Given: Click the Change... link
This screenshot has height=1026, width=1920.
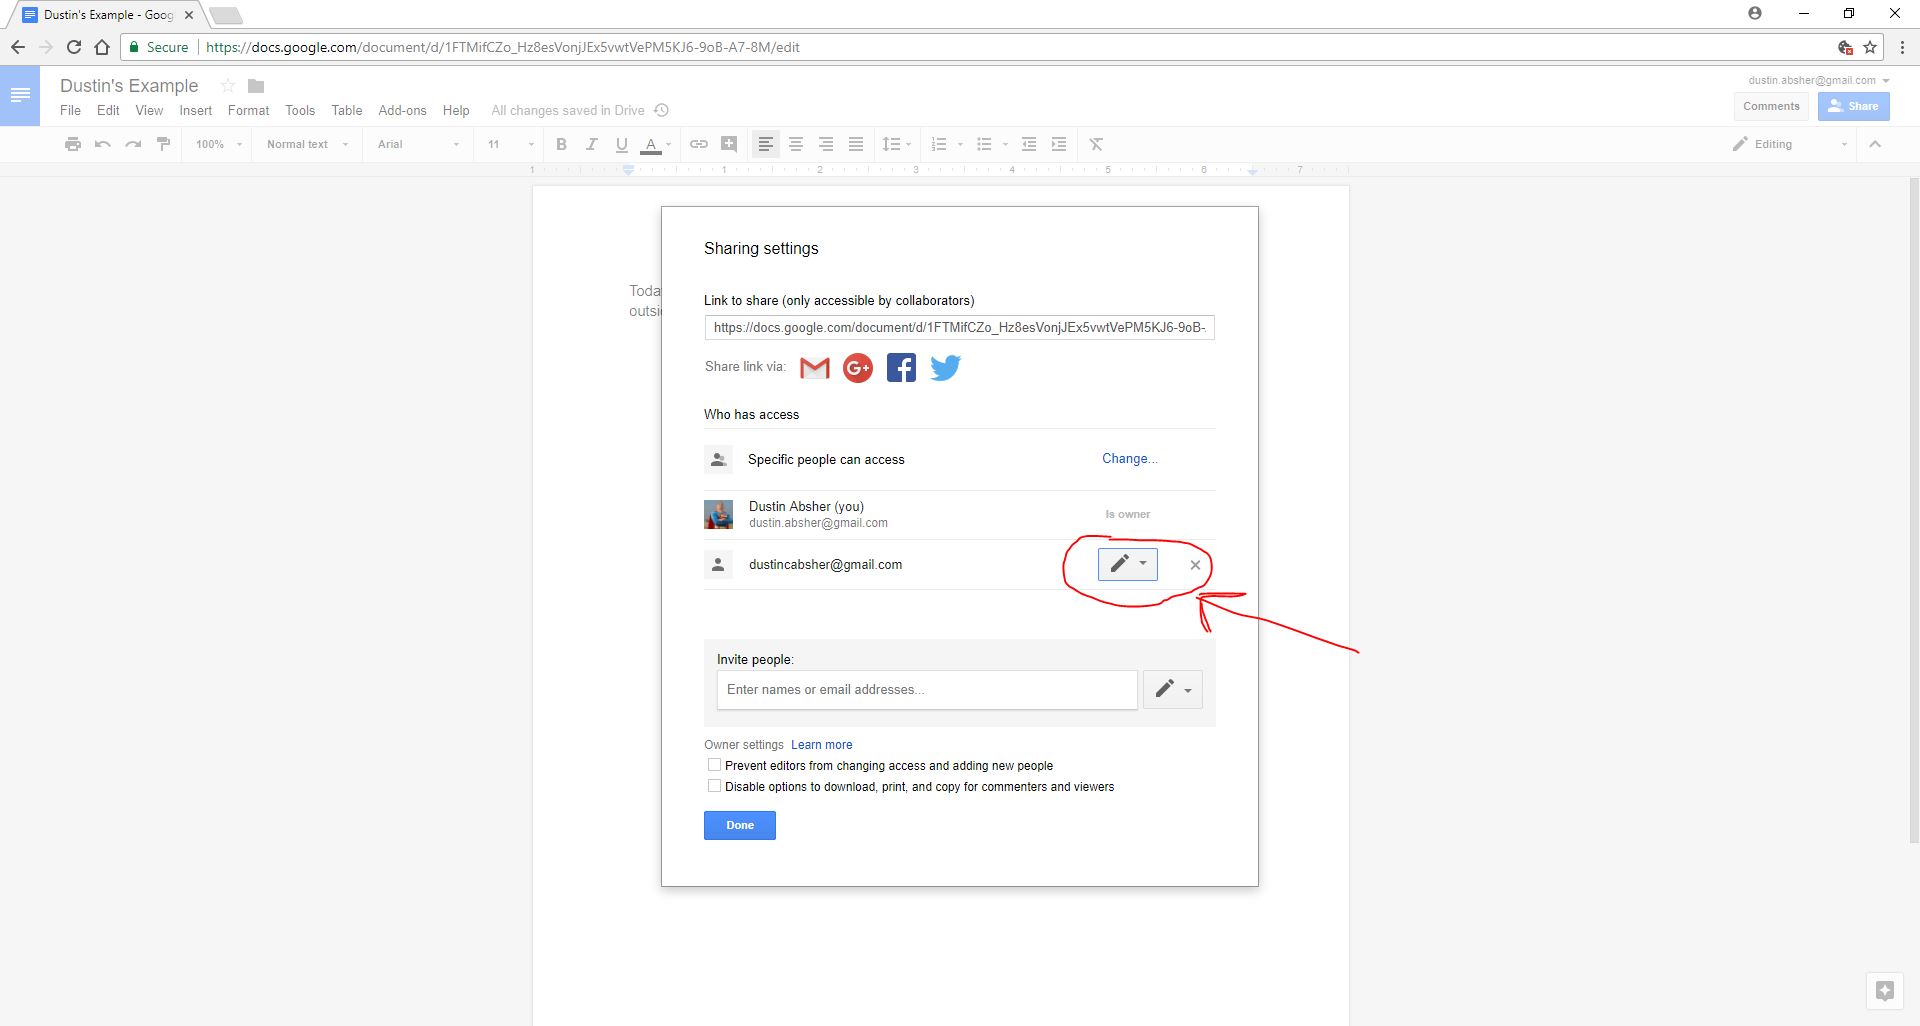Looking at the screenshot, I should pyautogui.click(x=1130, y=458).
